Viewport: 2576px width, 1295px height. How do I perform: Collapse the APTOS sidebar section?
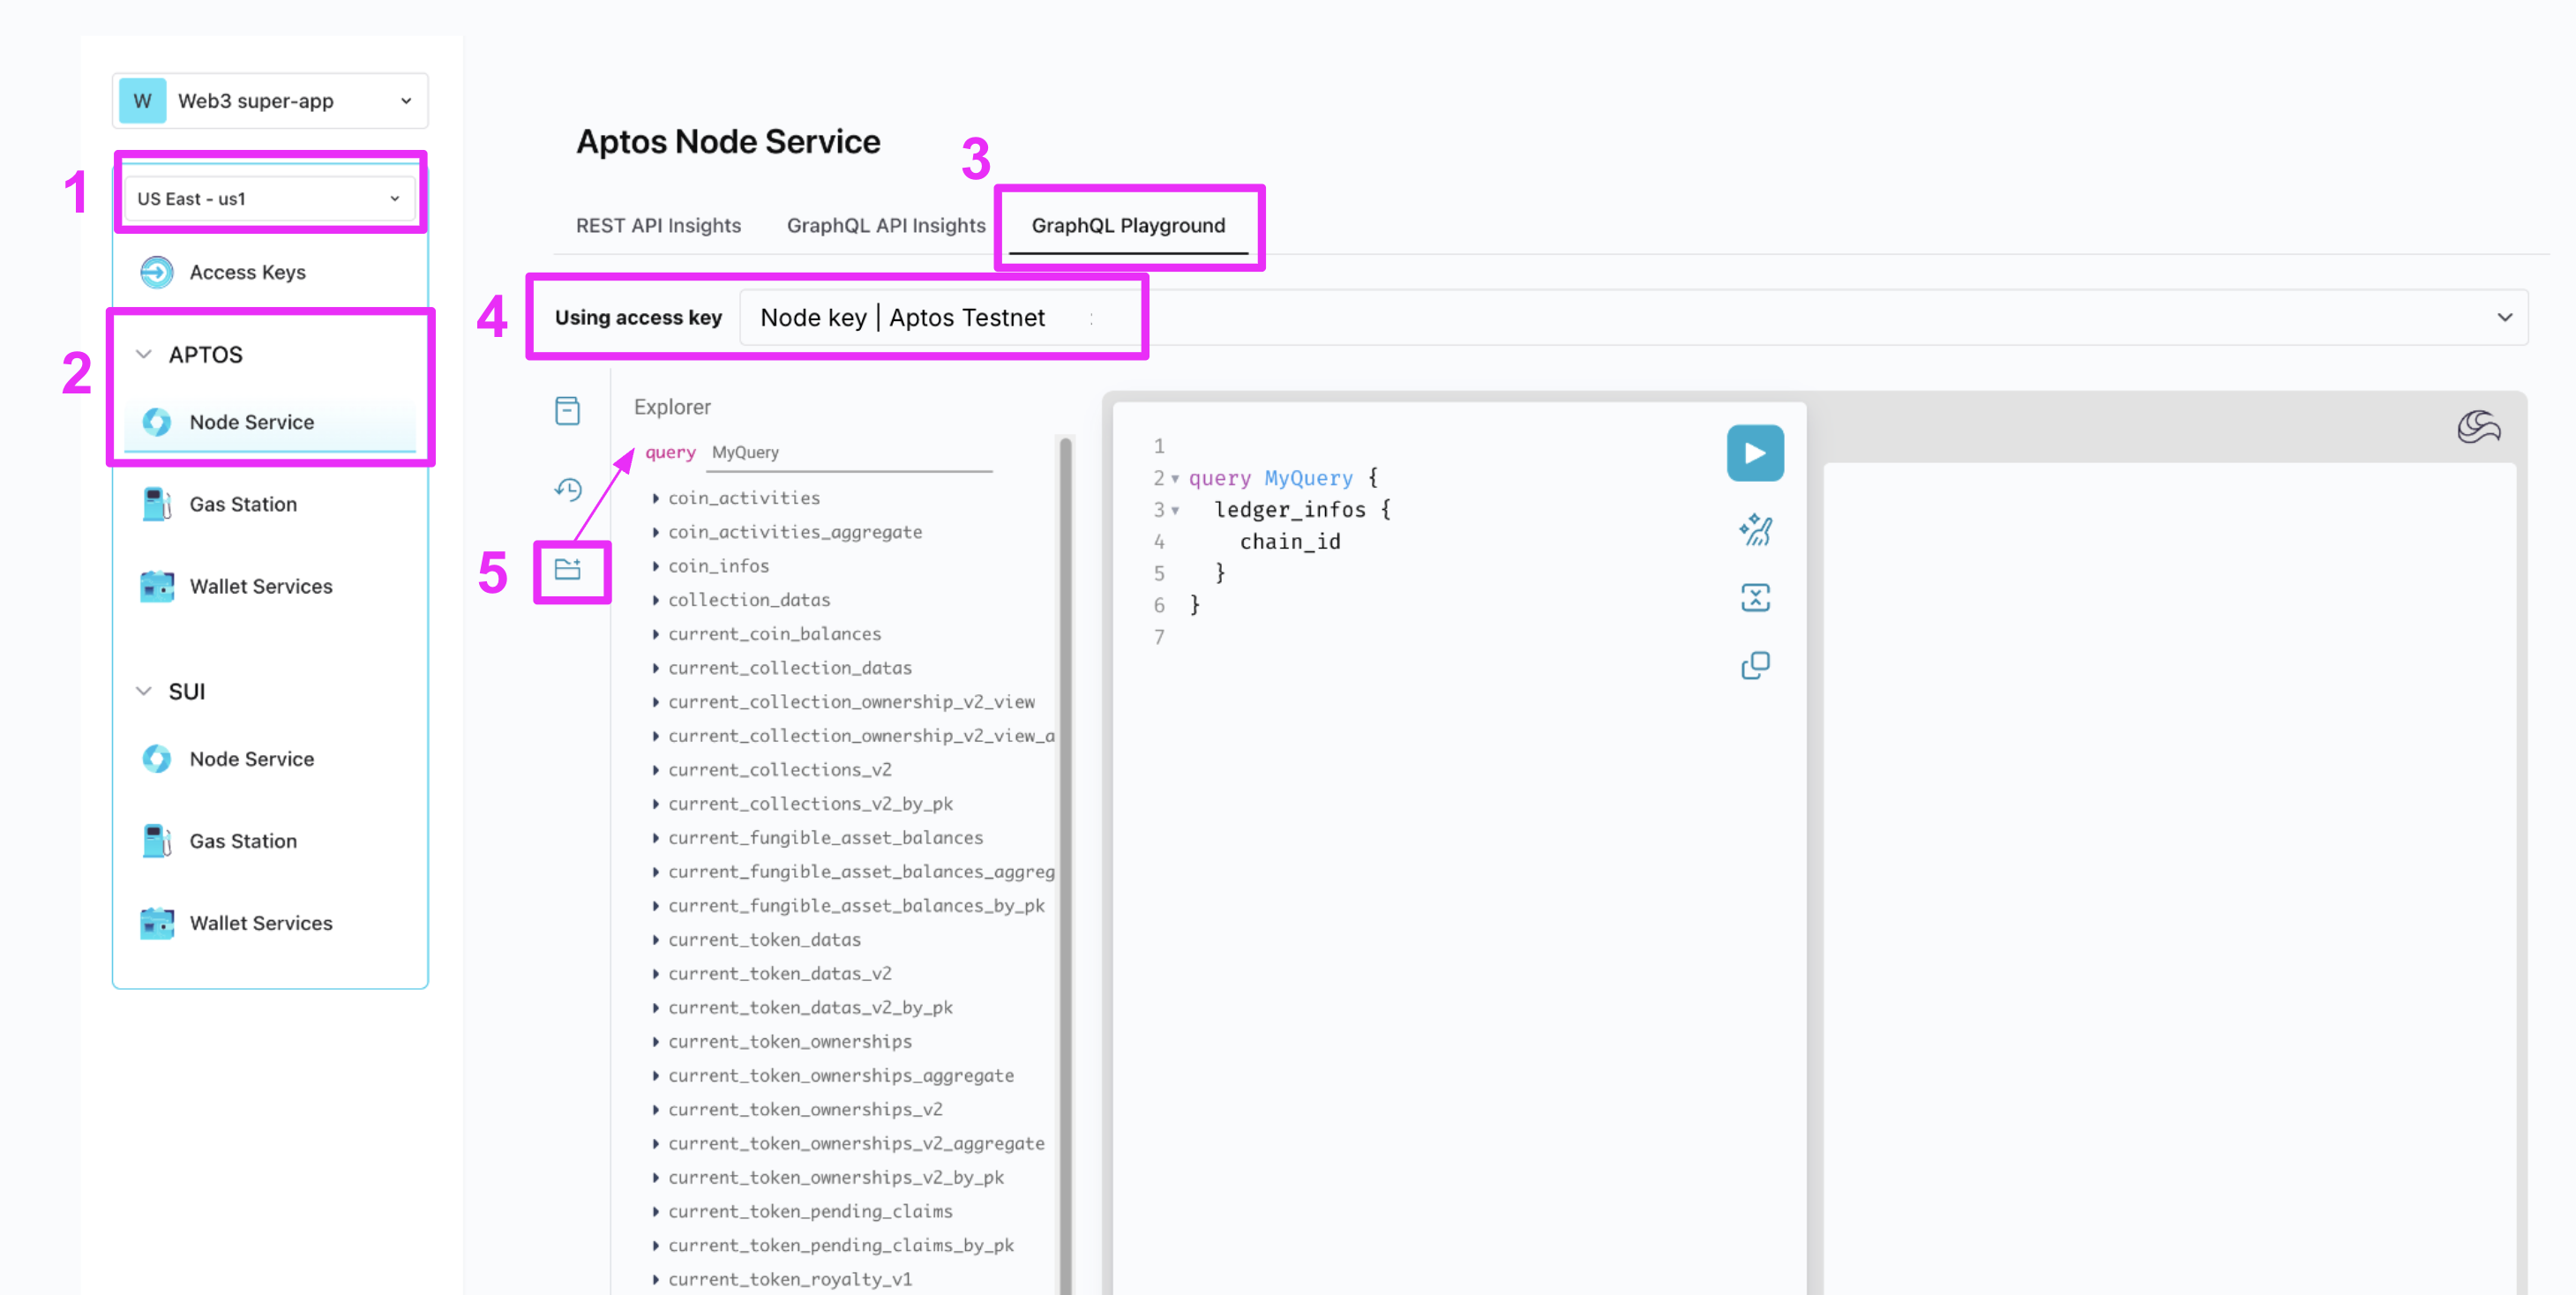pyautogui.click(x=144, y=354)
